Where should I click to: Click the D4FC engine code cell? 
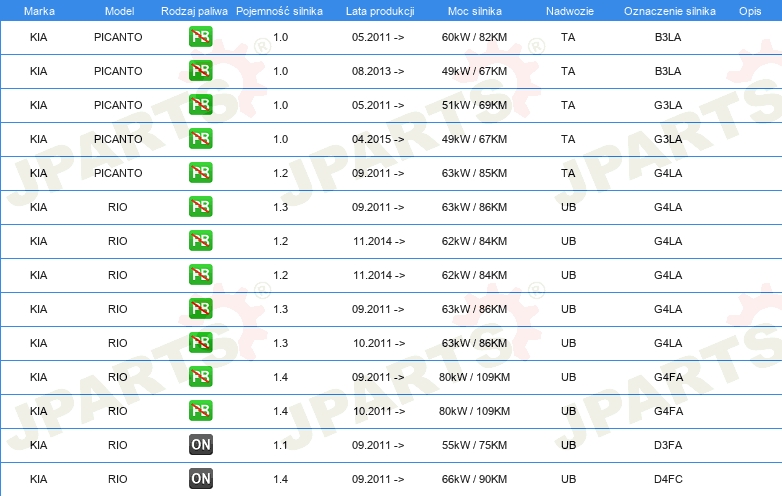click(668, 479)
